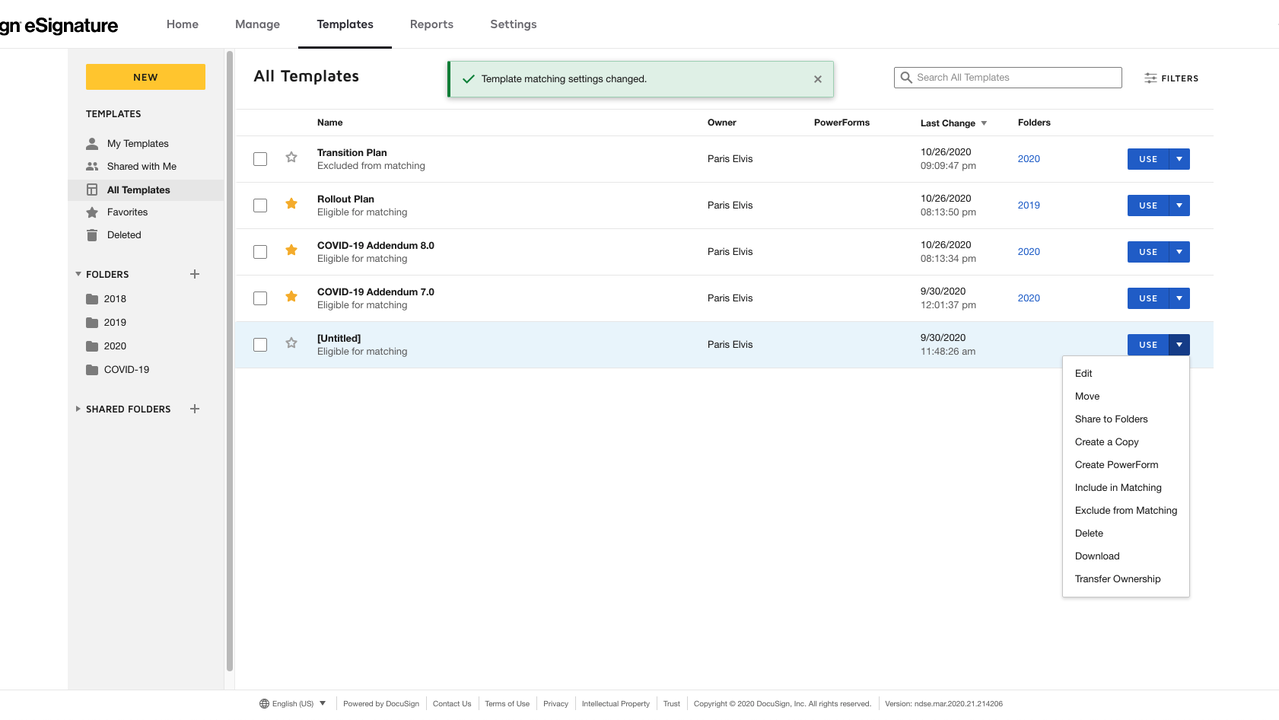Choose Exclude from Matching in menu
1279x720 pixels.
coord(1125,511)
